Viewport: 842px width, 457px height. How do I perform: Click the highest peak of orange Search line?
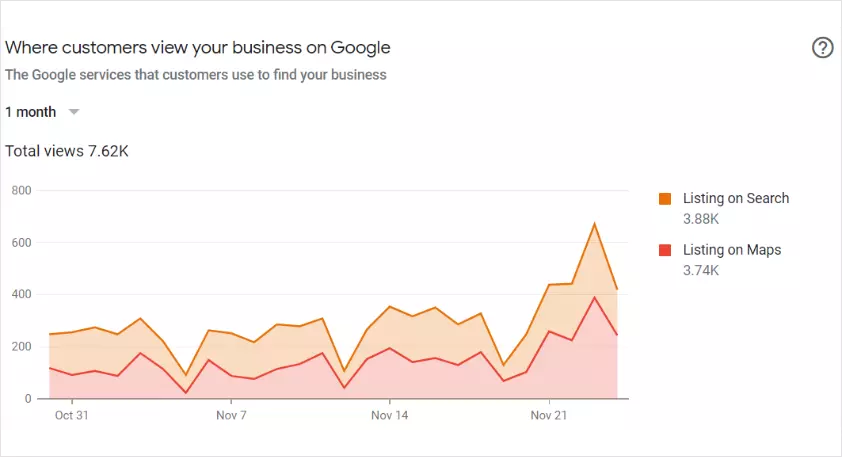pyautogui.click(x=594, y=224)
